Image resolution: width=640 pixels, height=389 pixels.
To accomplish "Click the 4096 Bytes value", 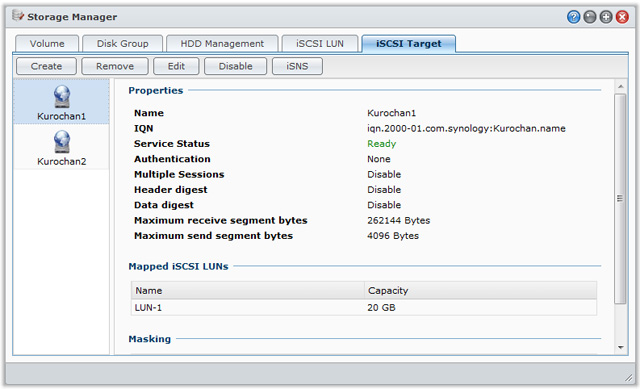I will (393, 236).
